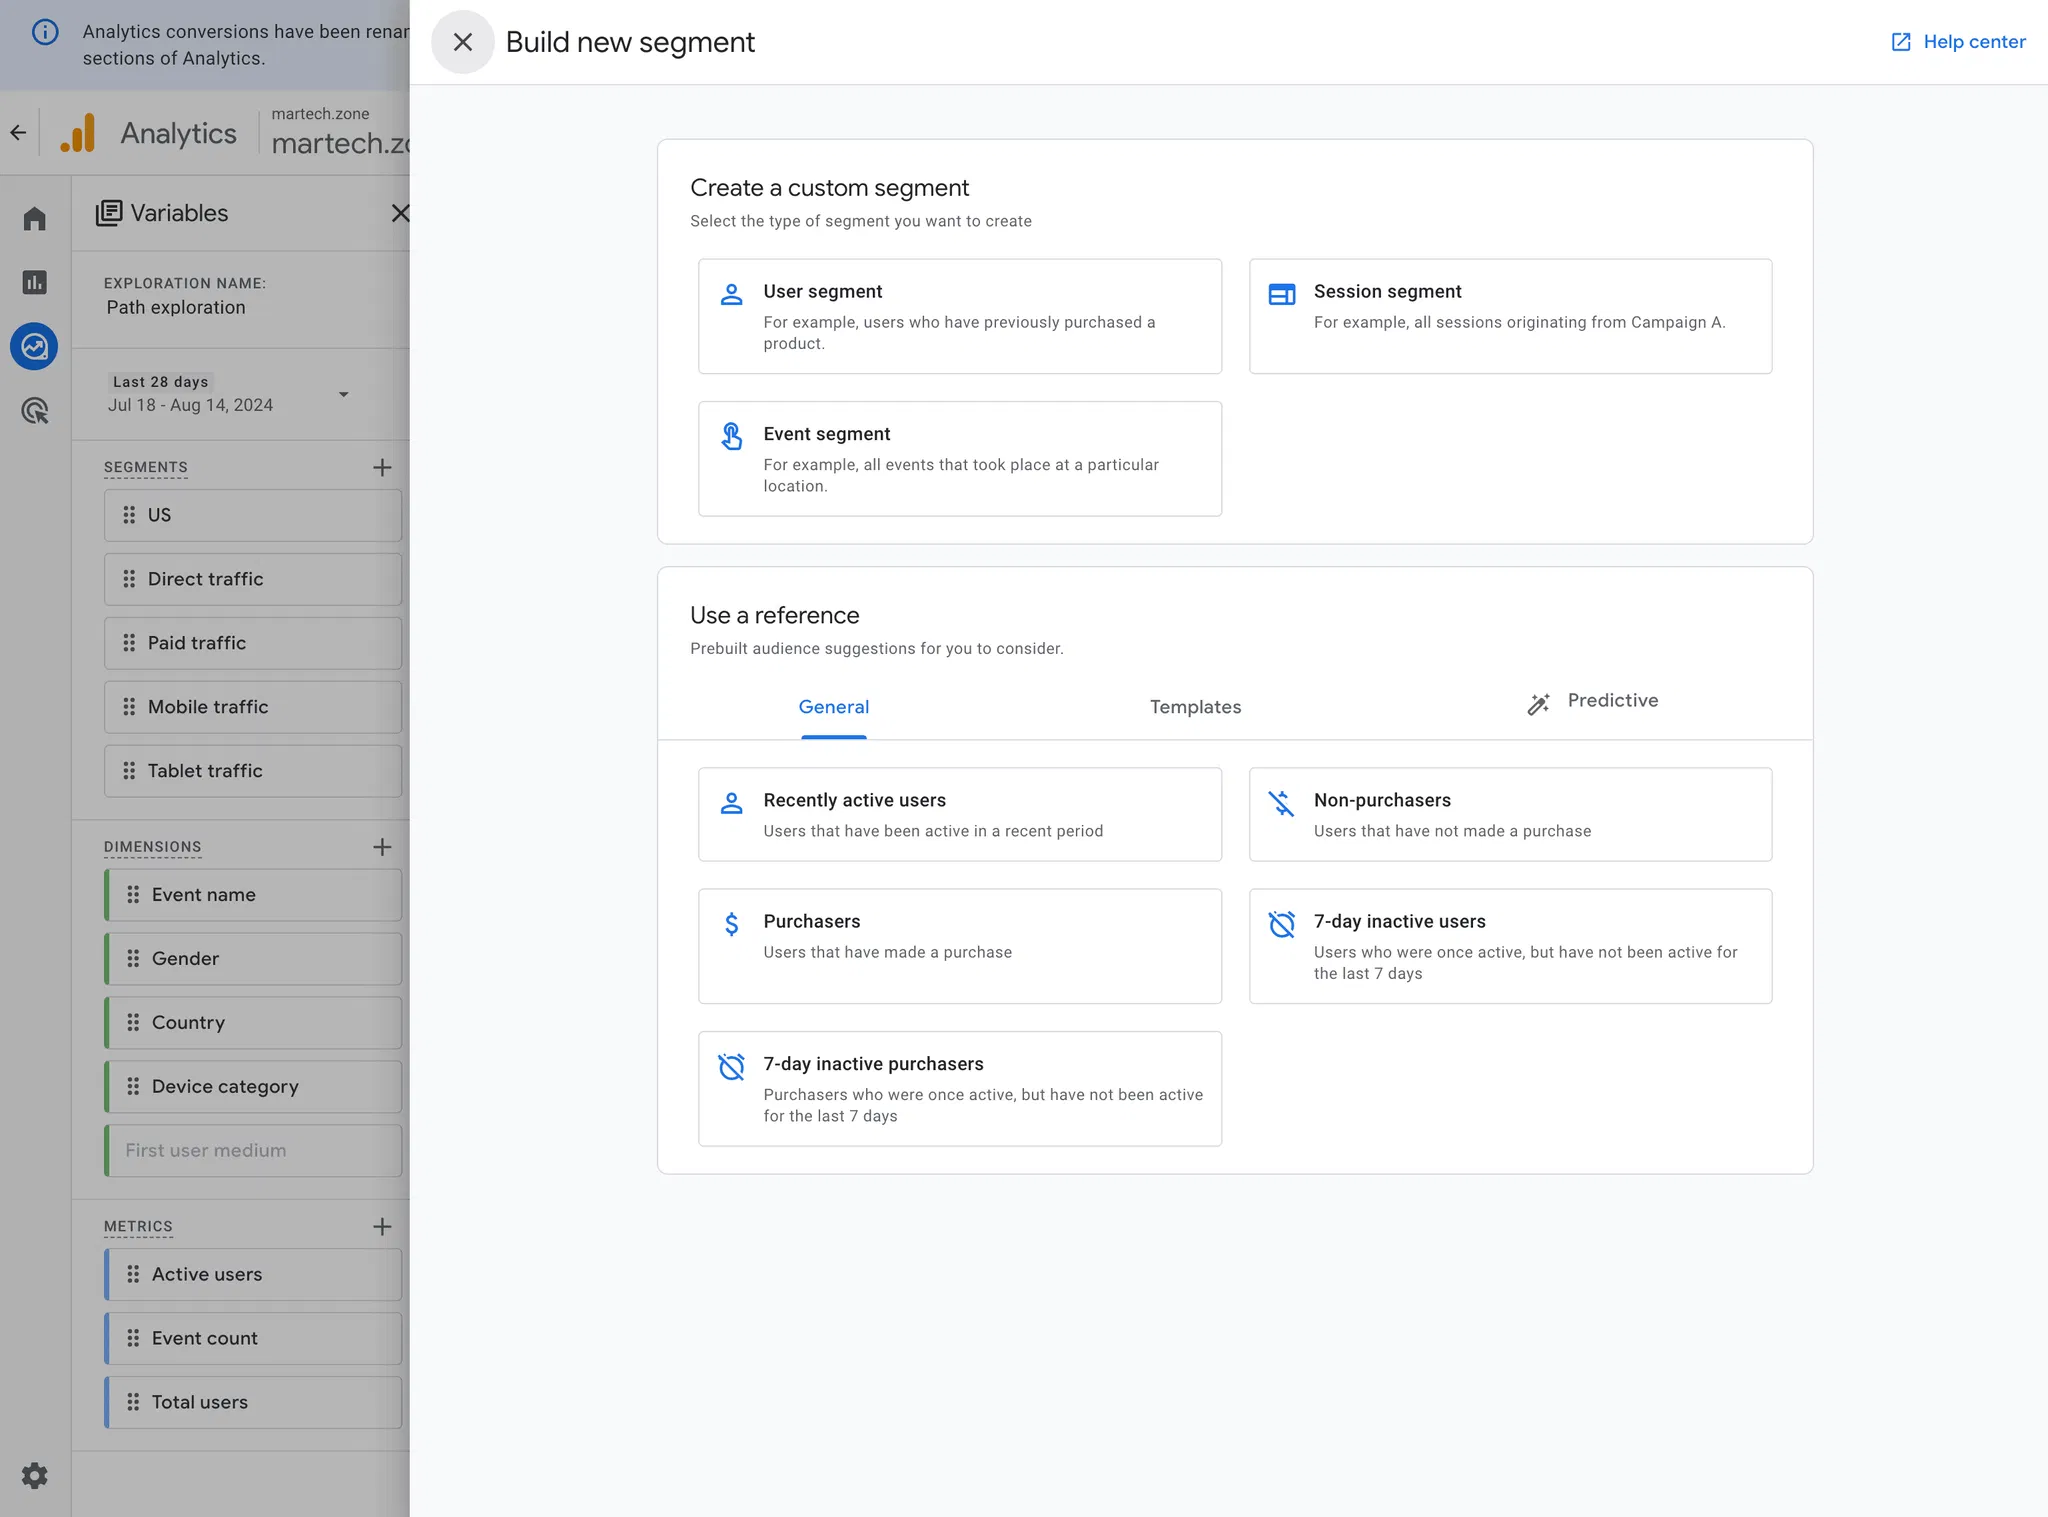
Task: Open Admin settings gear icon
Action: tap(35, 1475)
